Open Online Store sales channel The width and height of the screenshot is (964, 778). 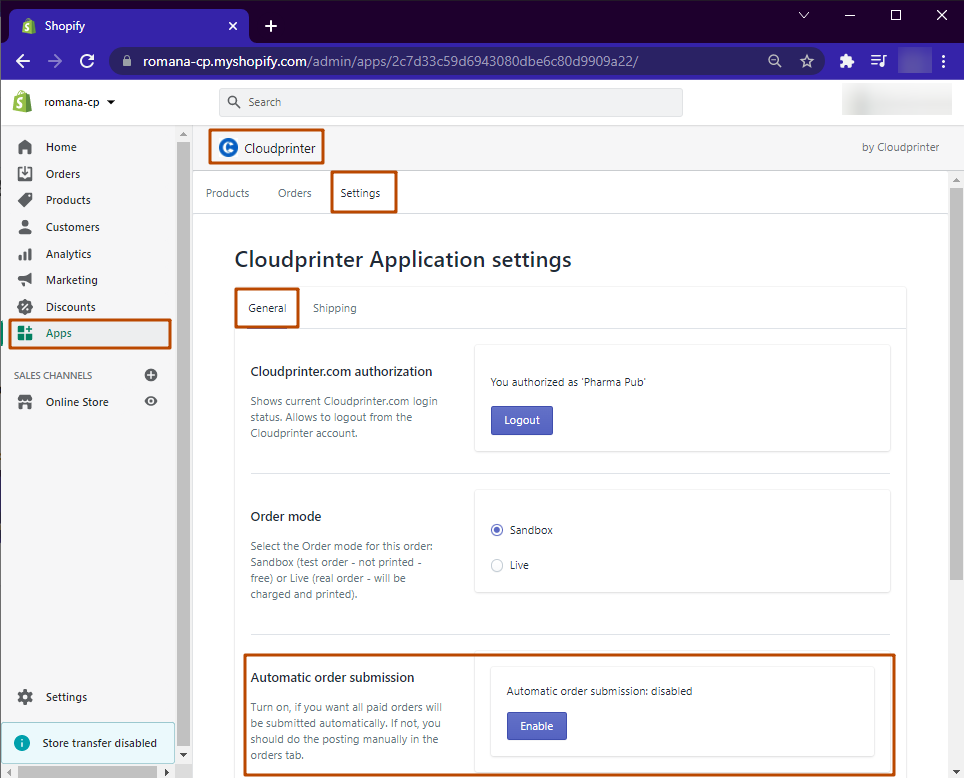pos(77,402)
